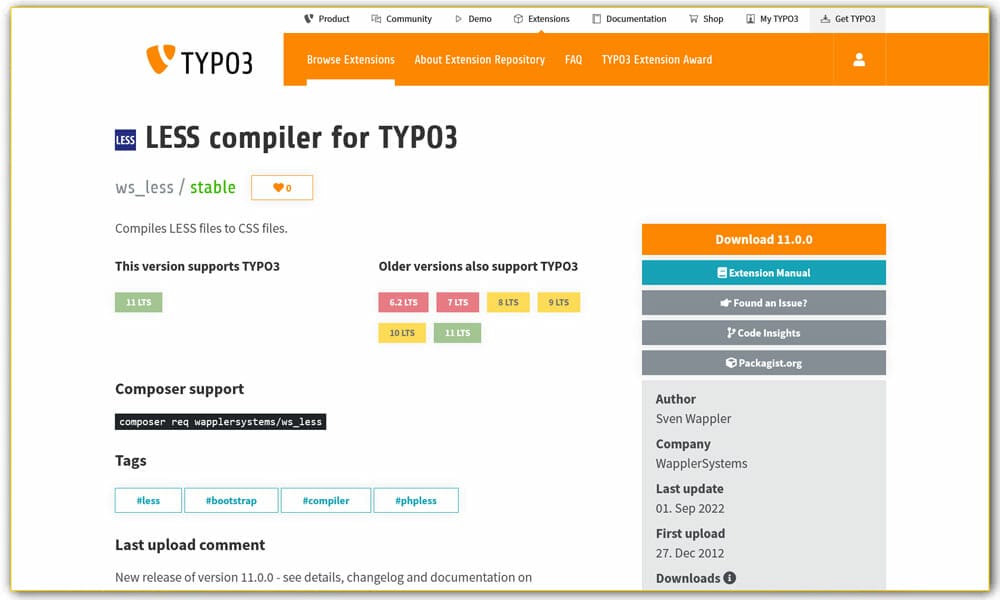Select the 6.2 LTS version badge

[x=403, y=301]
